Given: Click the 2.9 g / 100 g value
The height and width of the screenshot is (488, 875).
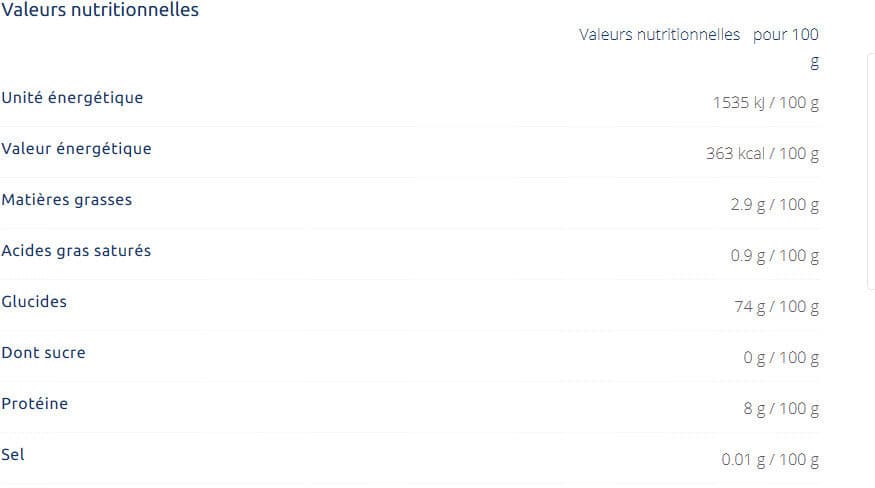Looking at the screenshot, I should (x=775, y=204).
